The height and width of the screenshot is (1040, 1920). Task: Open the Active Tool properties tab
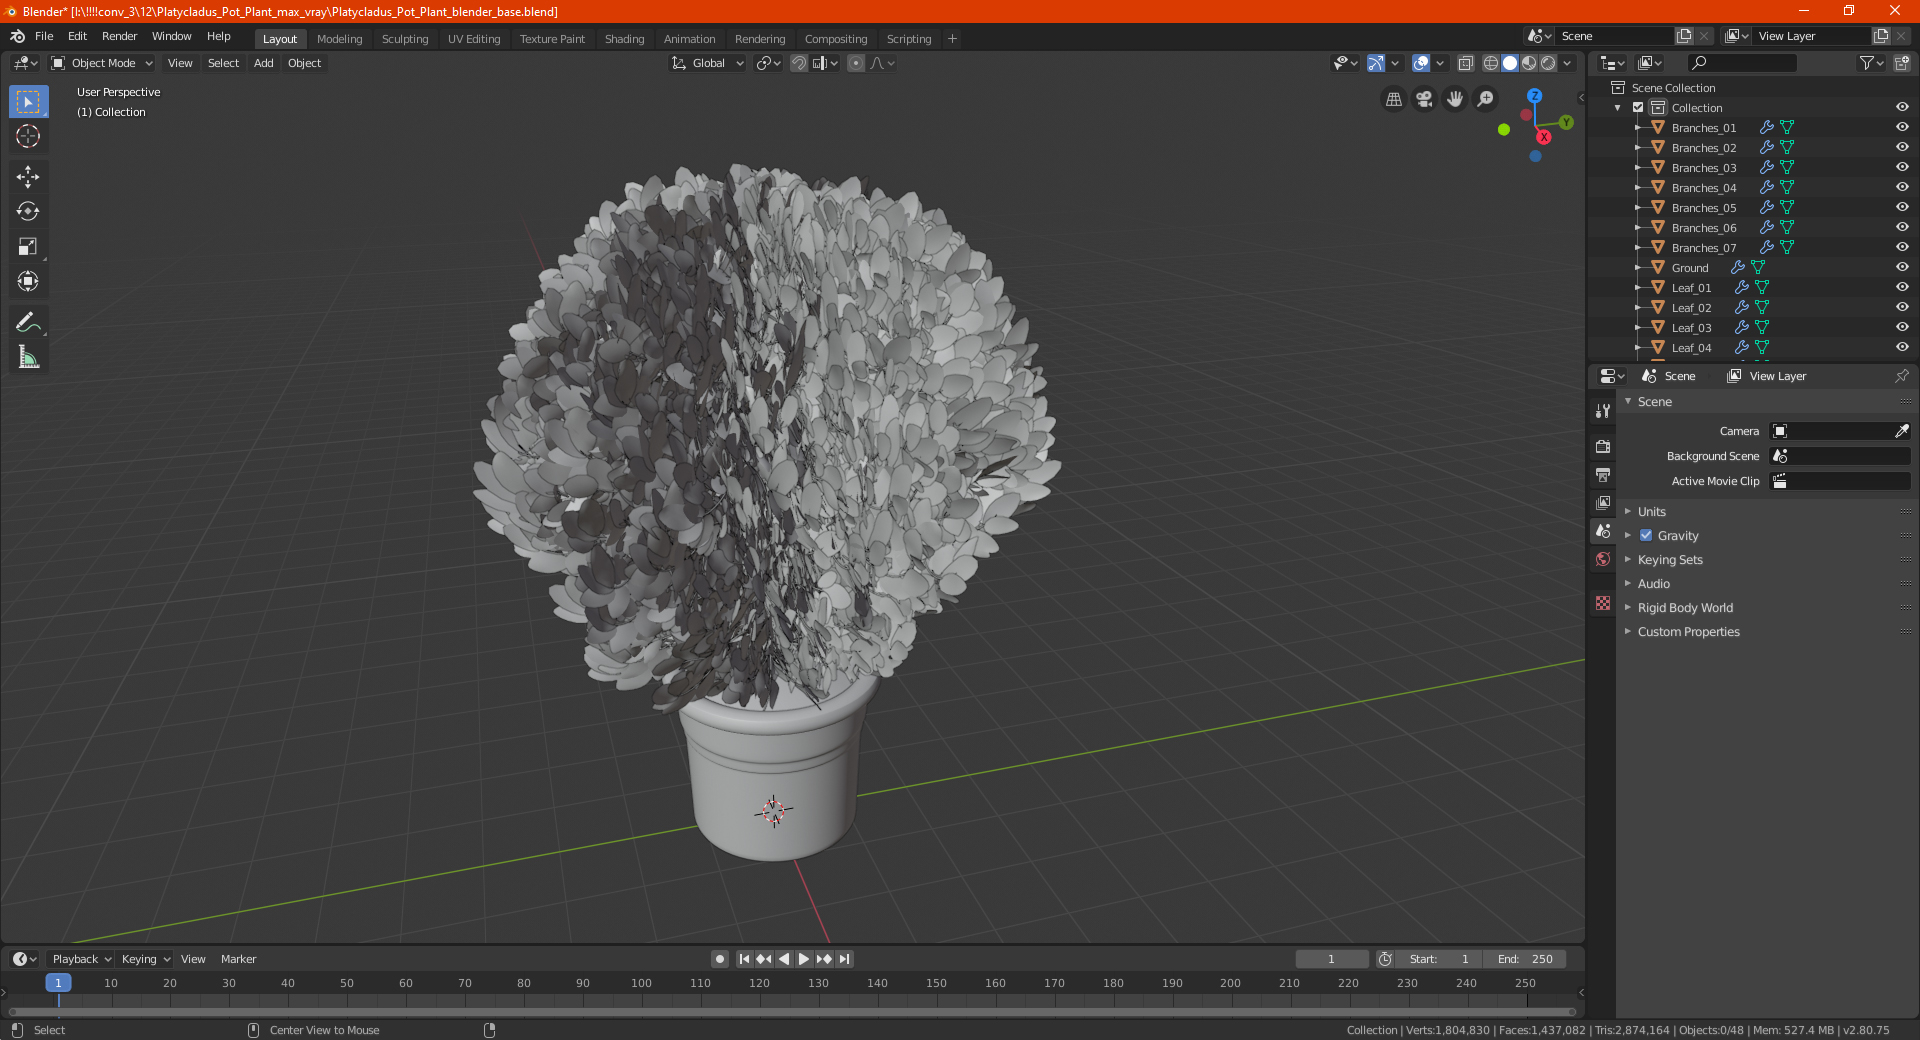click(x=1603, y=411)
